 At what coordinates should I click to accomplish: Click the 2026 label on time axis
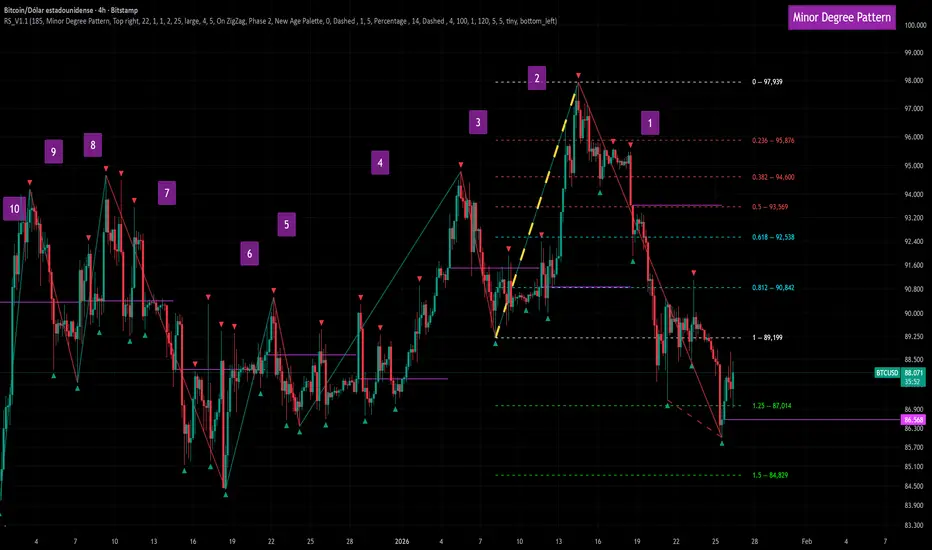coord(402,542)
